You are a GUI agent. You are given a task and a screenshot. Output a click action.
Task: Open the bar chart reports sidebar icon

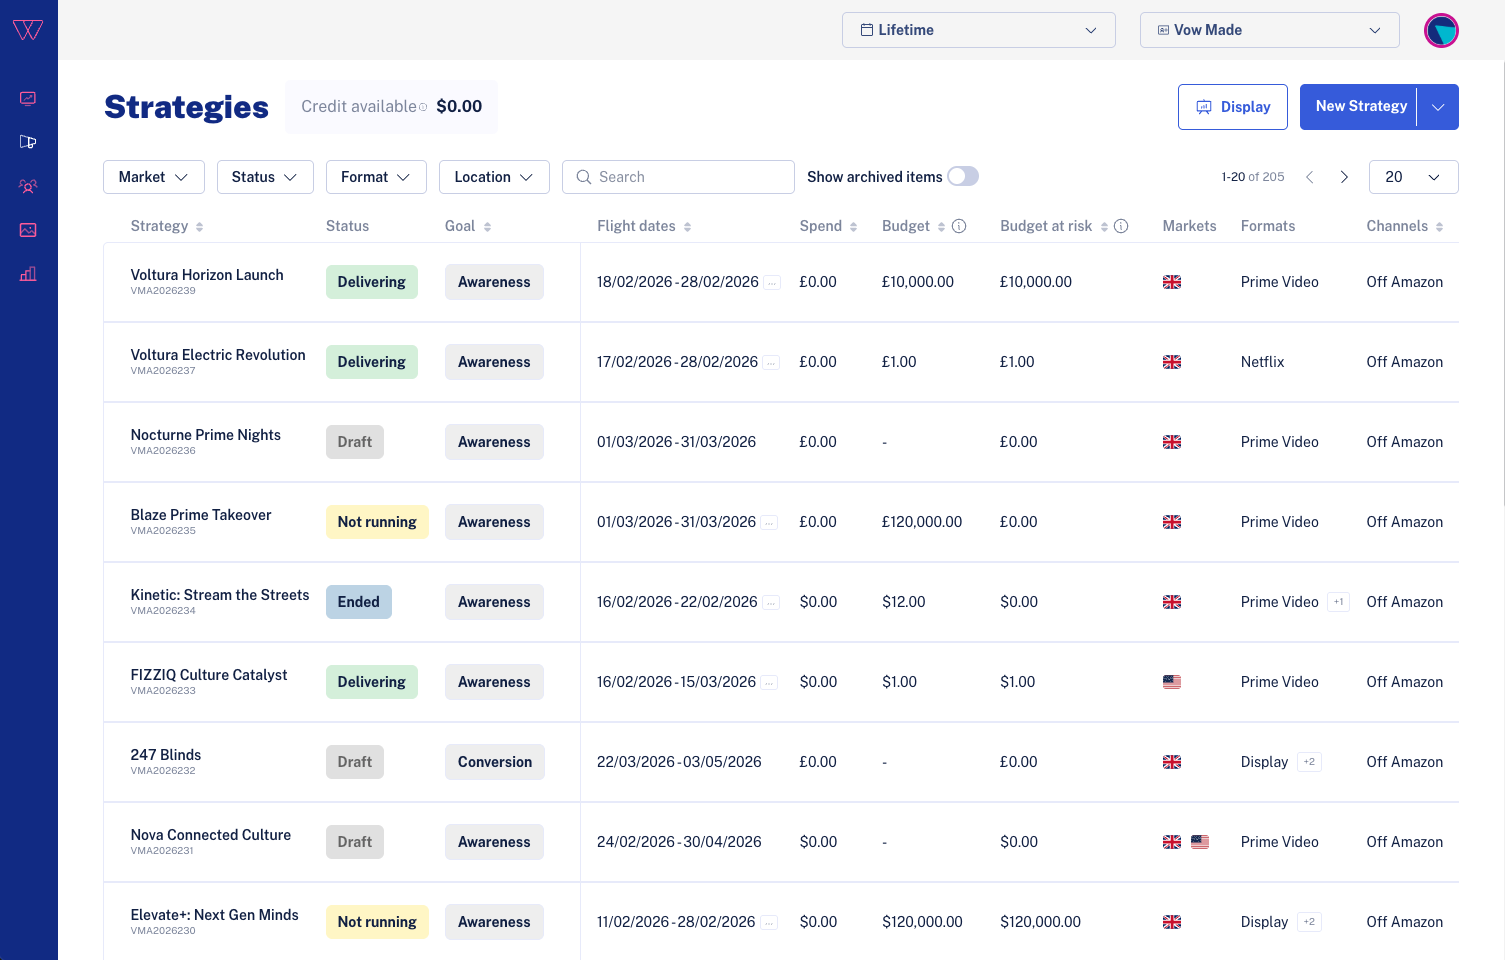coord(28,274)
